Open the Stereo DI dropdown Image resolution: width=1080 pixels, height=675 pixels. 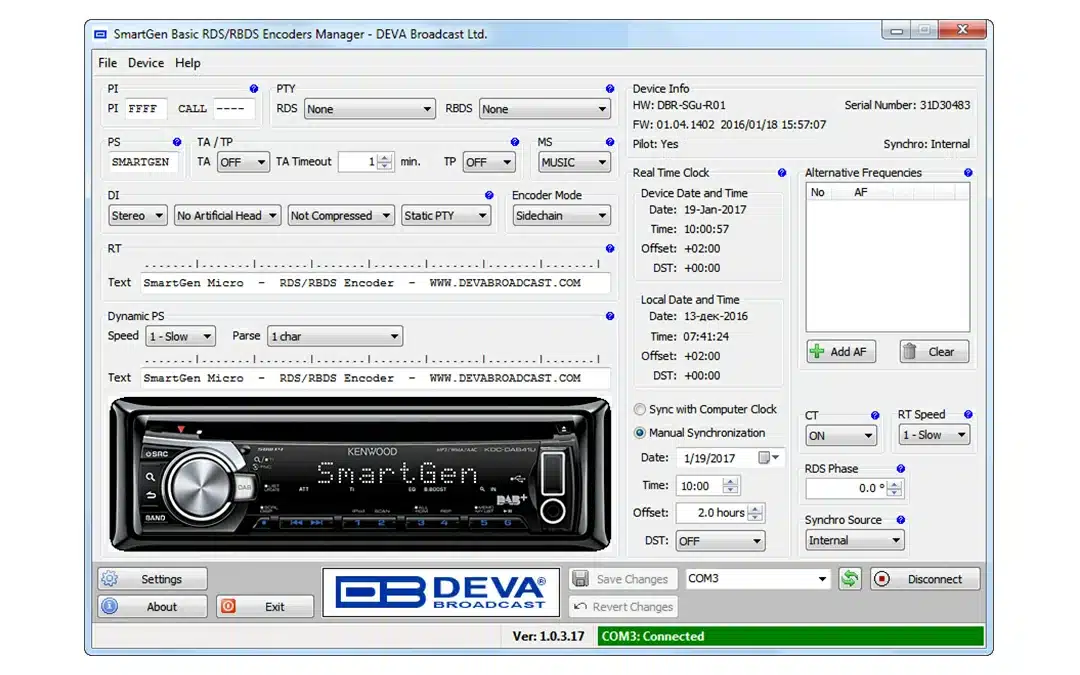click(x=137, y=216)
